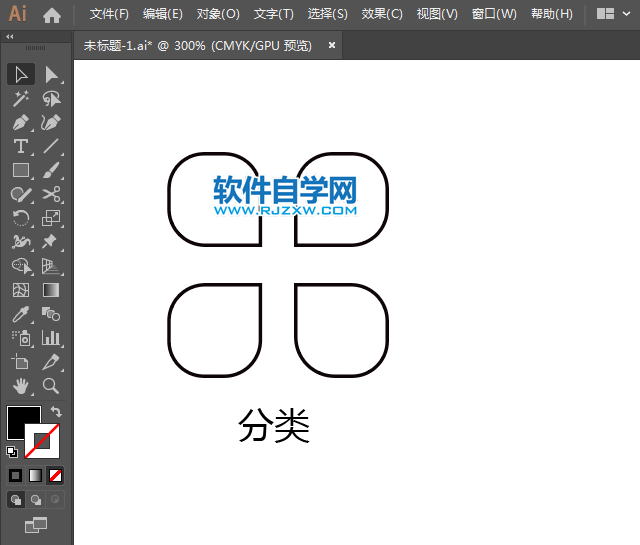Screen dimensions: 640x545
Task: Choose the Direct Selection white arrow tool
Action: click(51, 75)
